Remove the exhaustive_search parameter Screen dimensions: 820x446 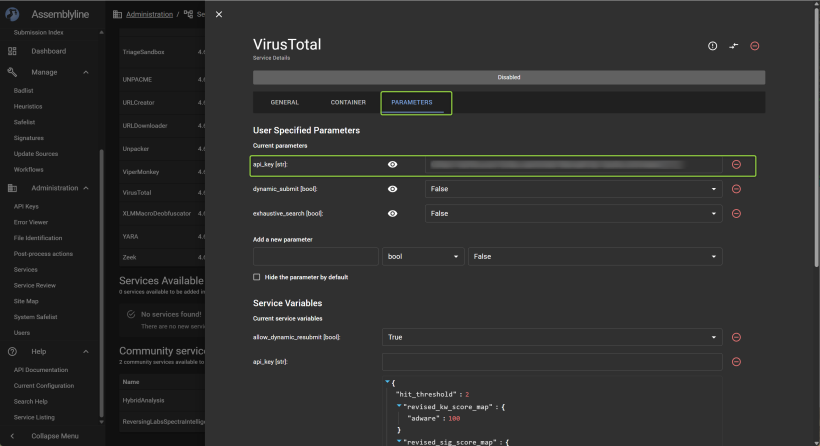736,213
